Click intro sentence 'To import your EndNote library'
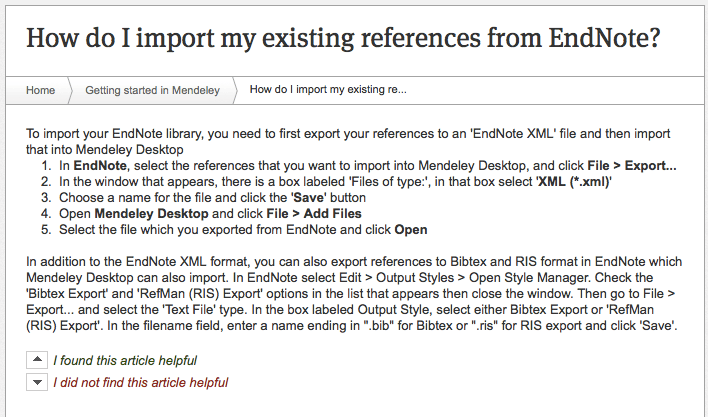Viewport: 708px width, 417px height. [348, 142]
